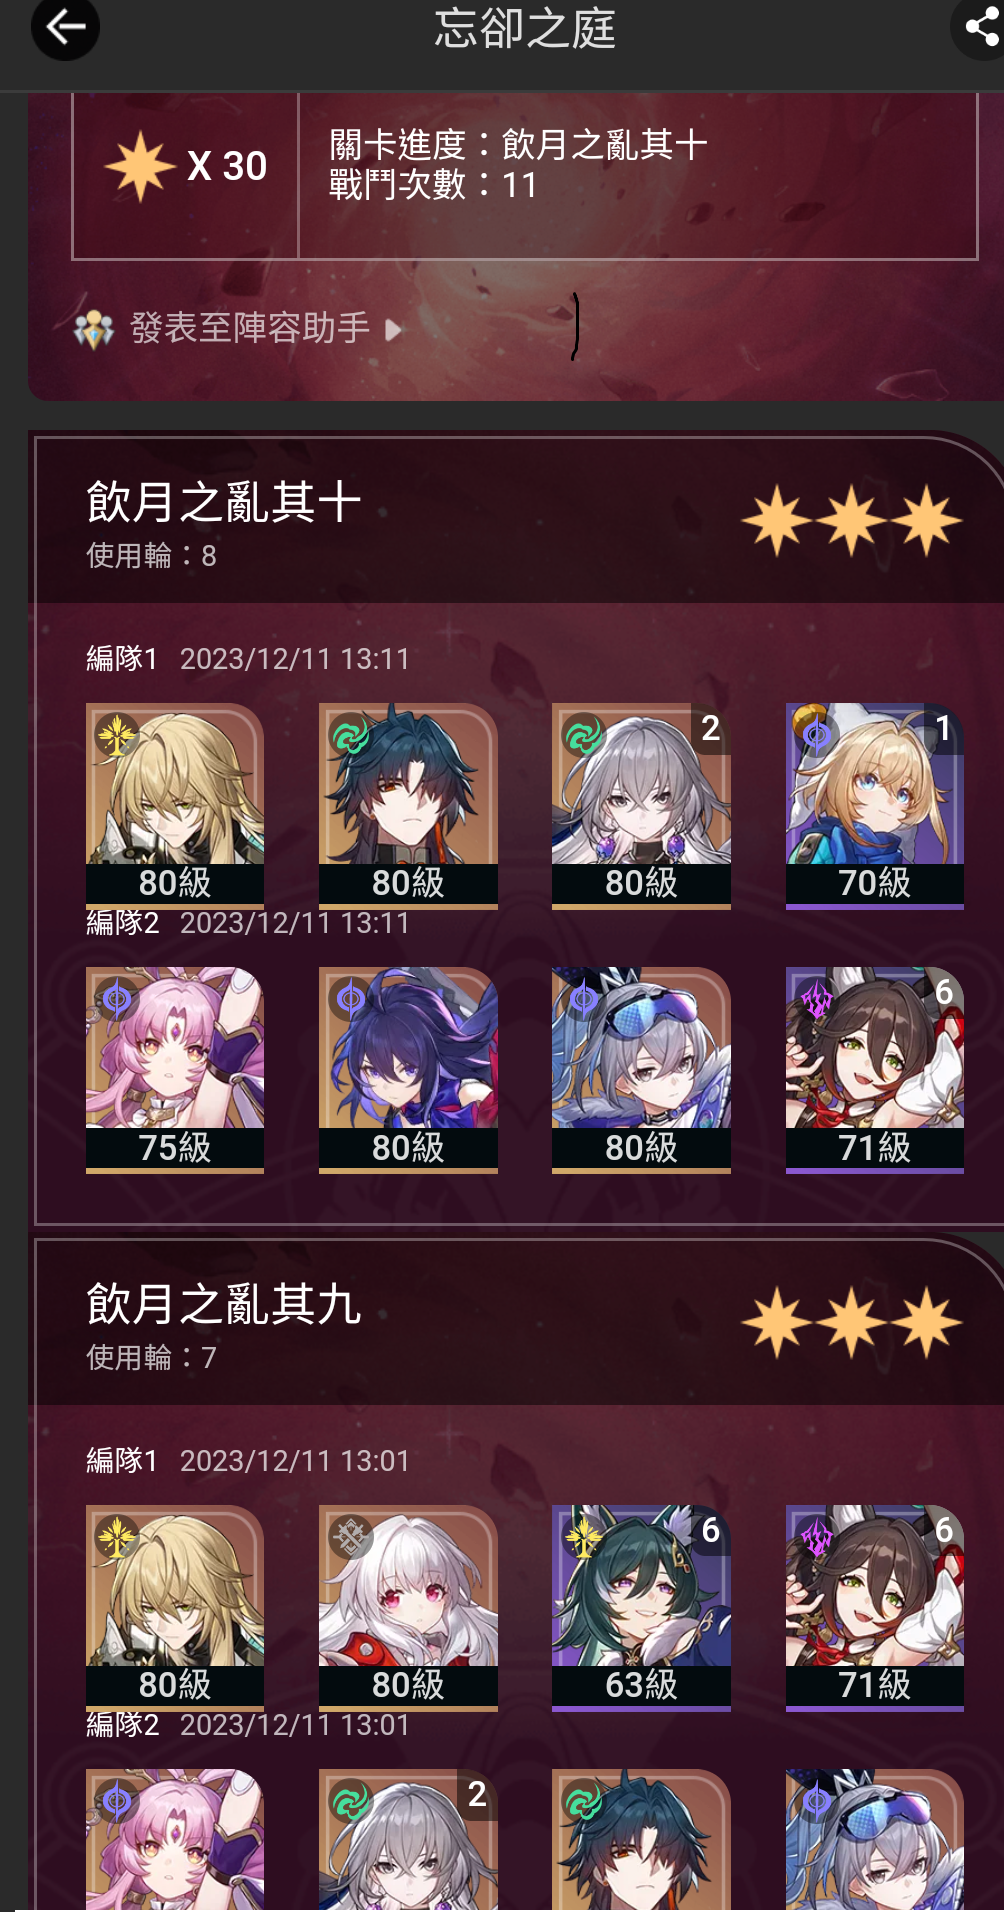Select level 71 character in 其十 team 2

875,1070
